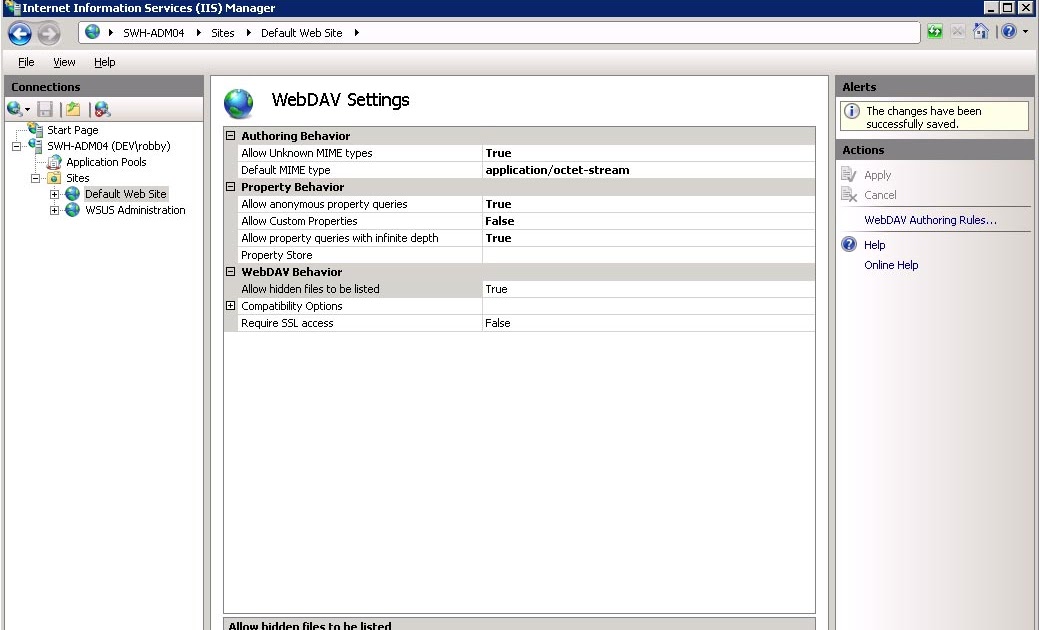Open the Help icon's dropdown arrow
The width and height of the screenshot is (1039, 630).
coord(1025,32)
